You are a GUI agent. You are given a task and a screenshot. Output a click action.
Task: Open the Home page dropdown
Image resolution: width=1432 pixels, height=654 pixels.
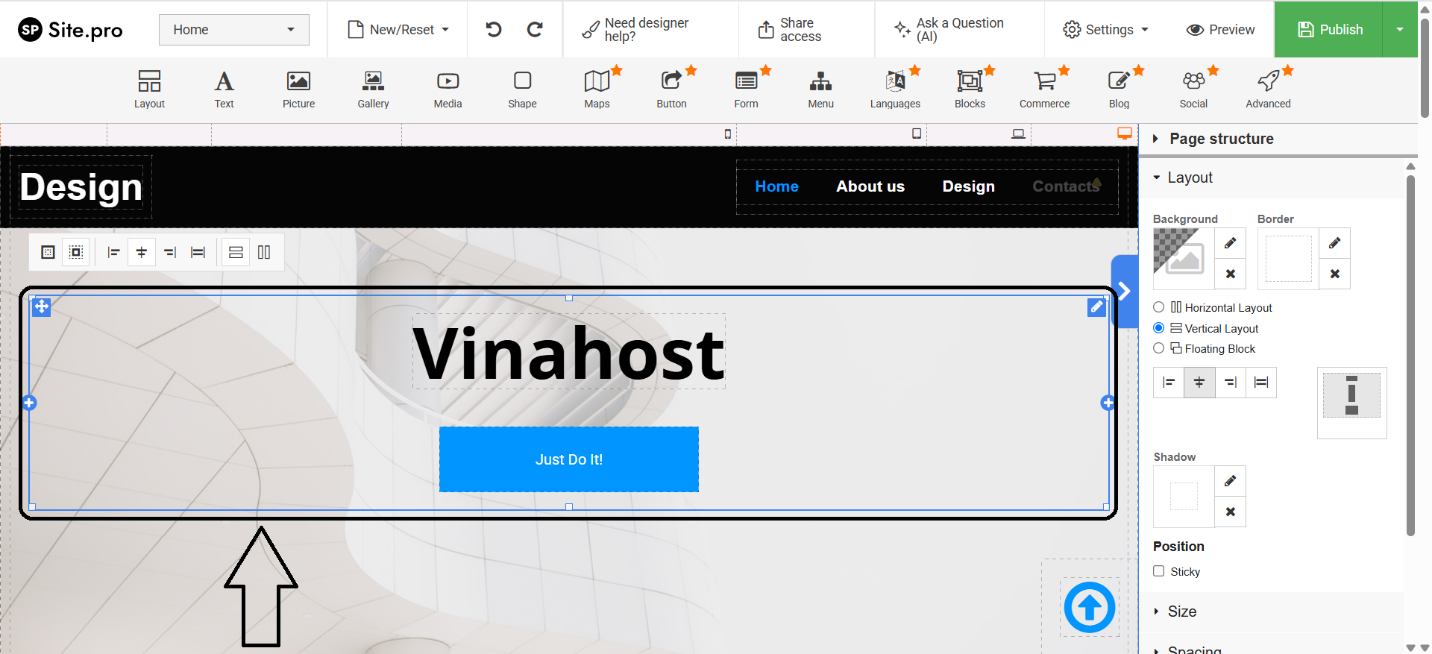pyautogui.click(x=234, y=30)
